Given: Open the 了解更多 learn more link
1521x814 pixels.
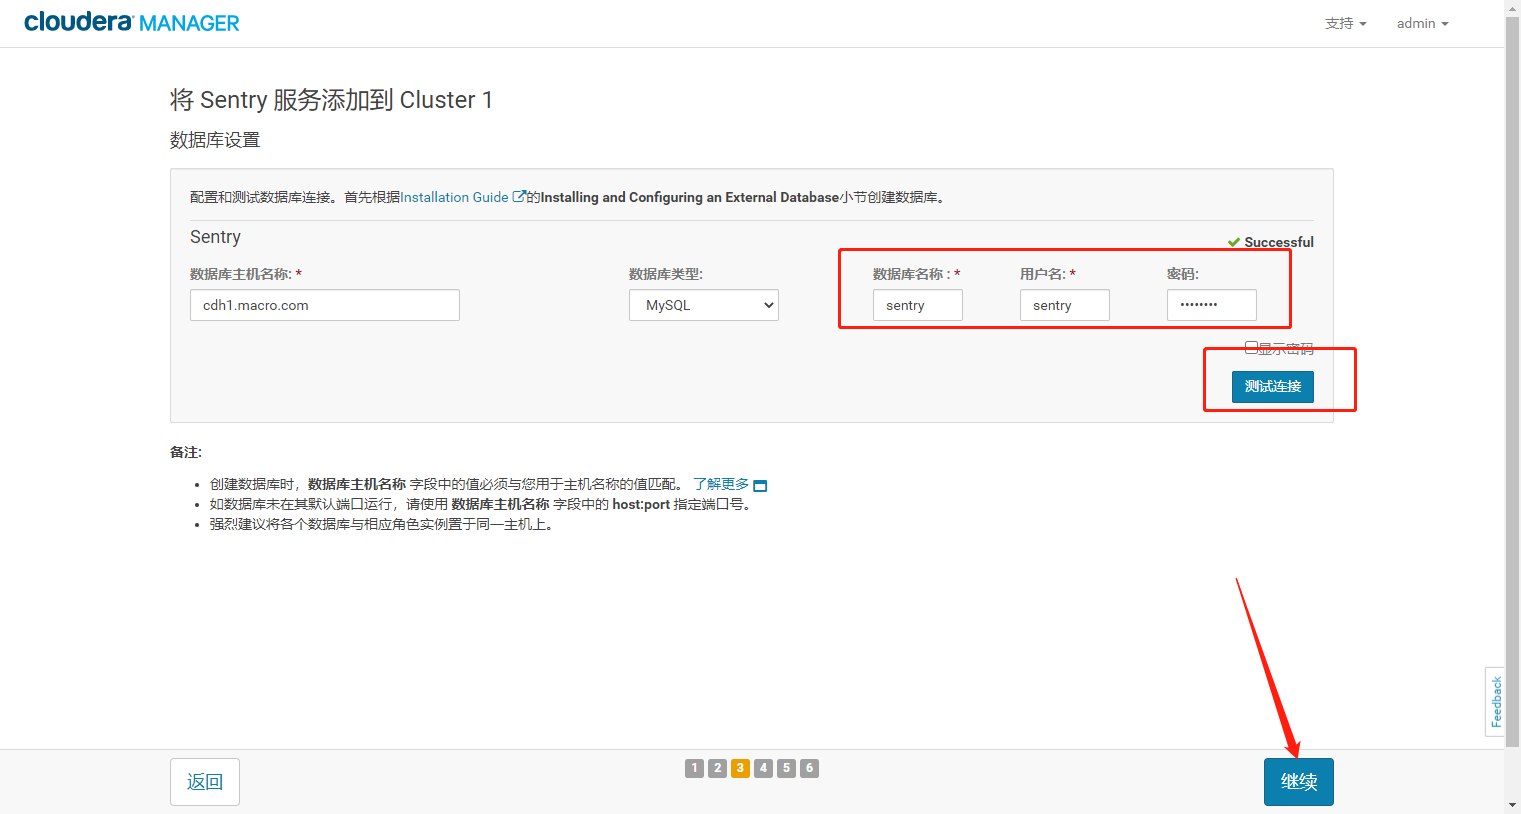Looking at the screenshot, I should 721,484.
